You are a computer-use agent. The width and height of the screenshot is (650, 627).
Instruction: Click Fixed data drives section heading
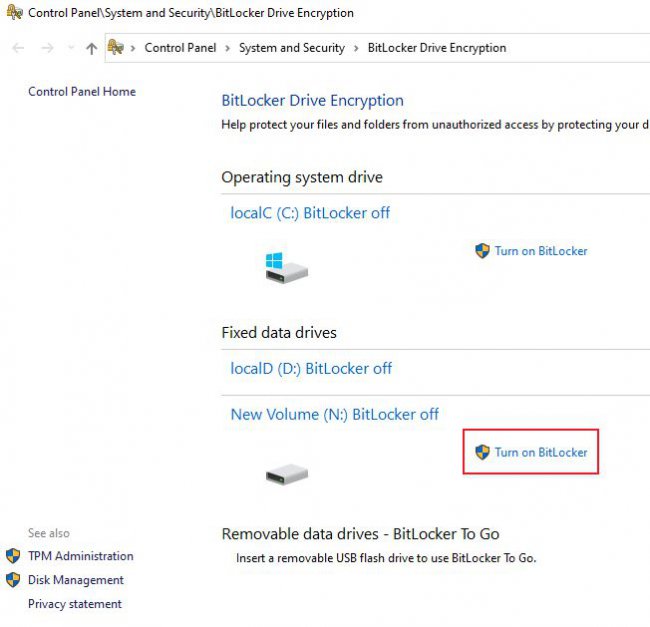tap(279, 333)
